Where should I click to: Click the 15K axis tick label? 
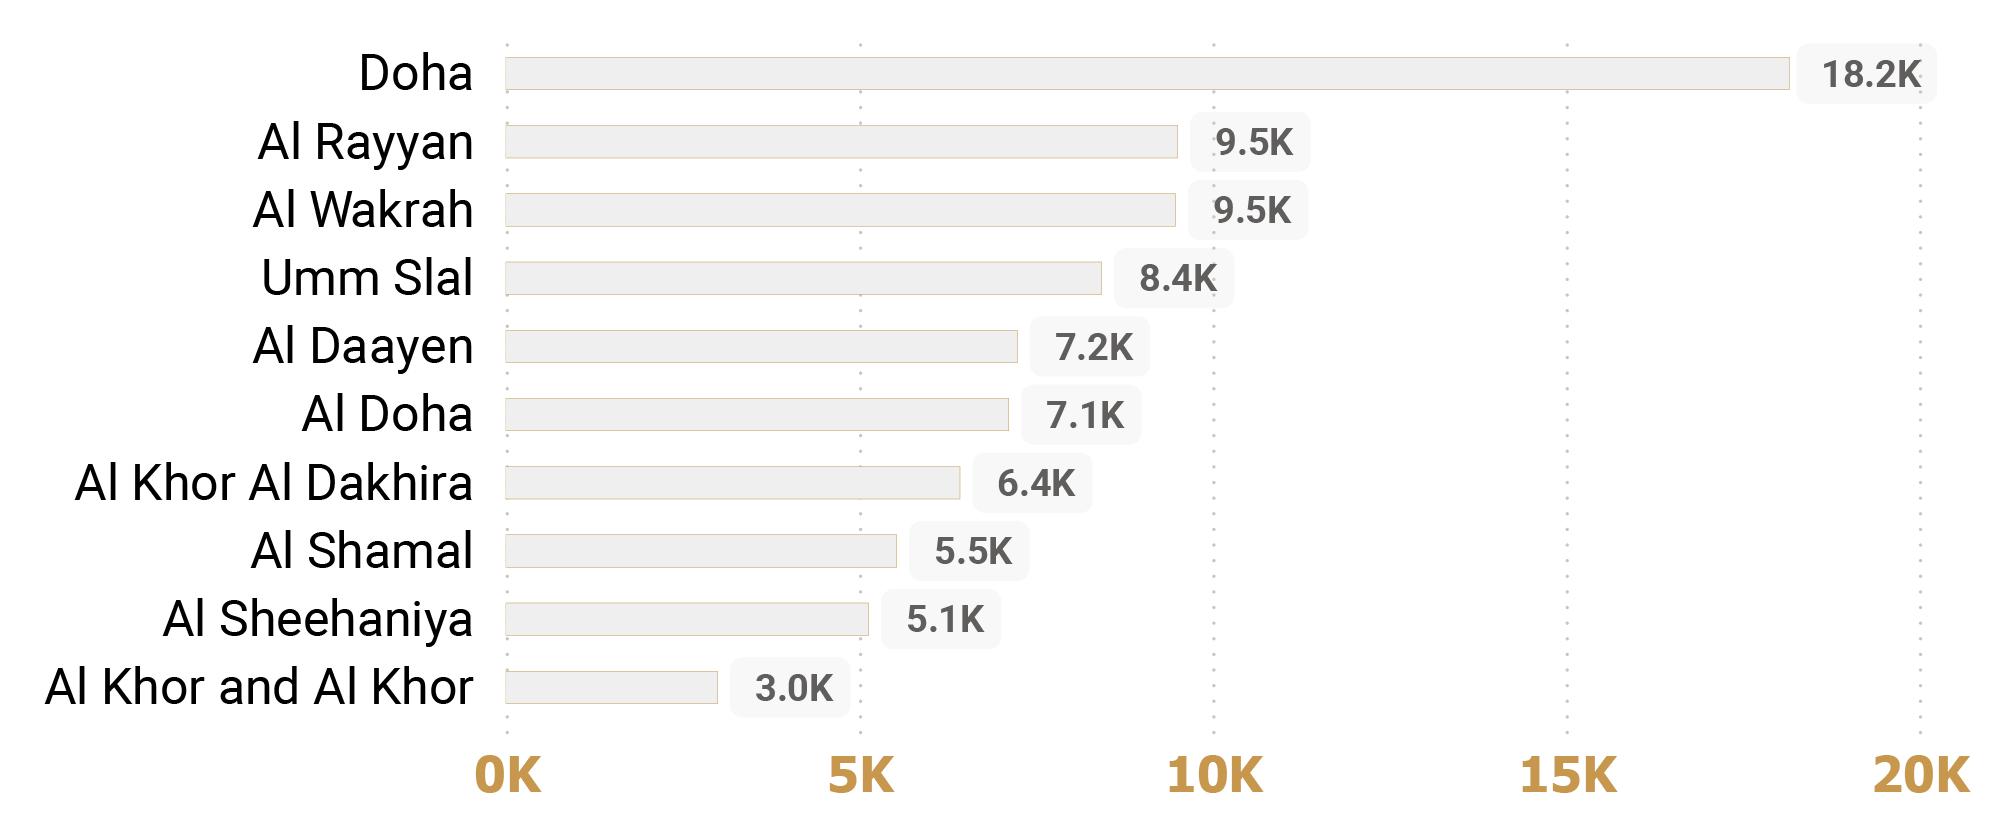[1567, 775]
